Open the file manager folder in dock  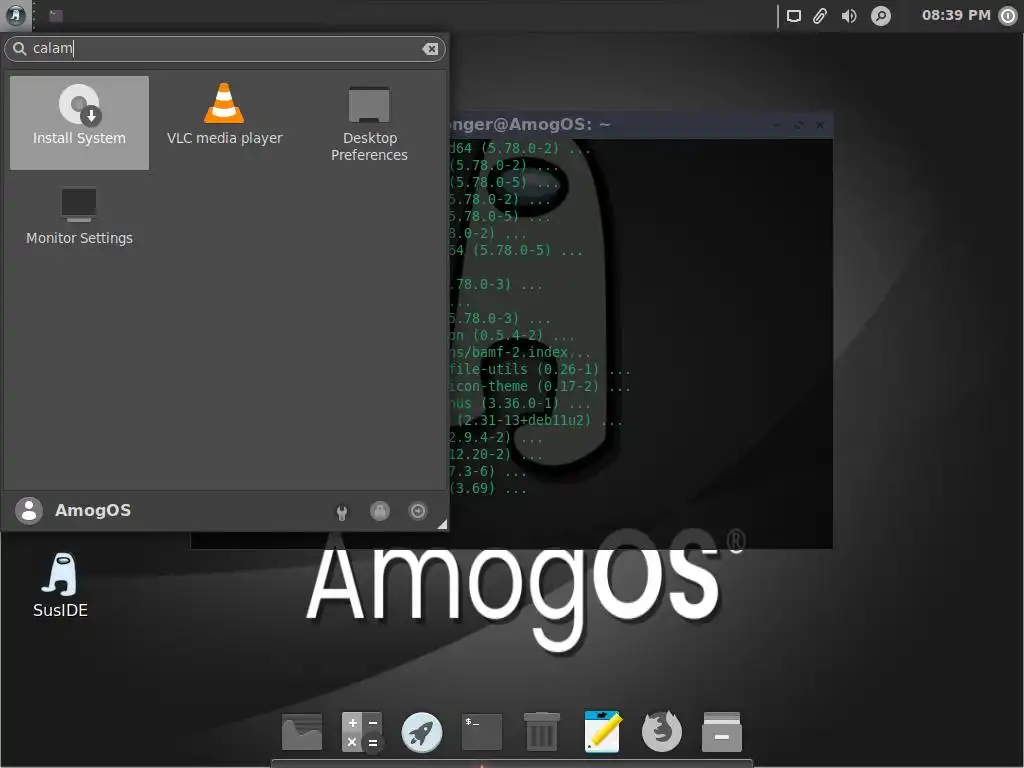click(x=302, y=732)
